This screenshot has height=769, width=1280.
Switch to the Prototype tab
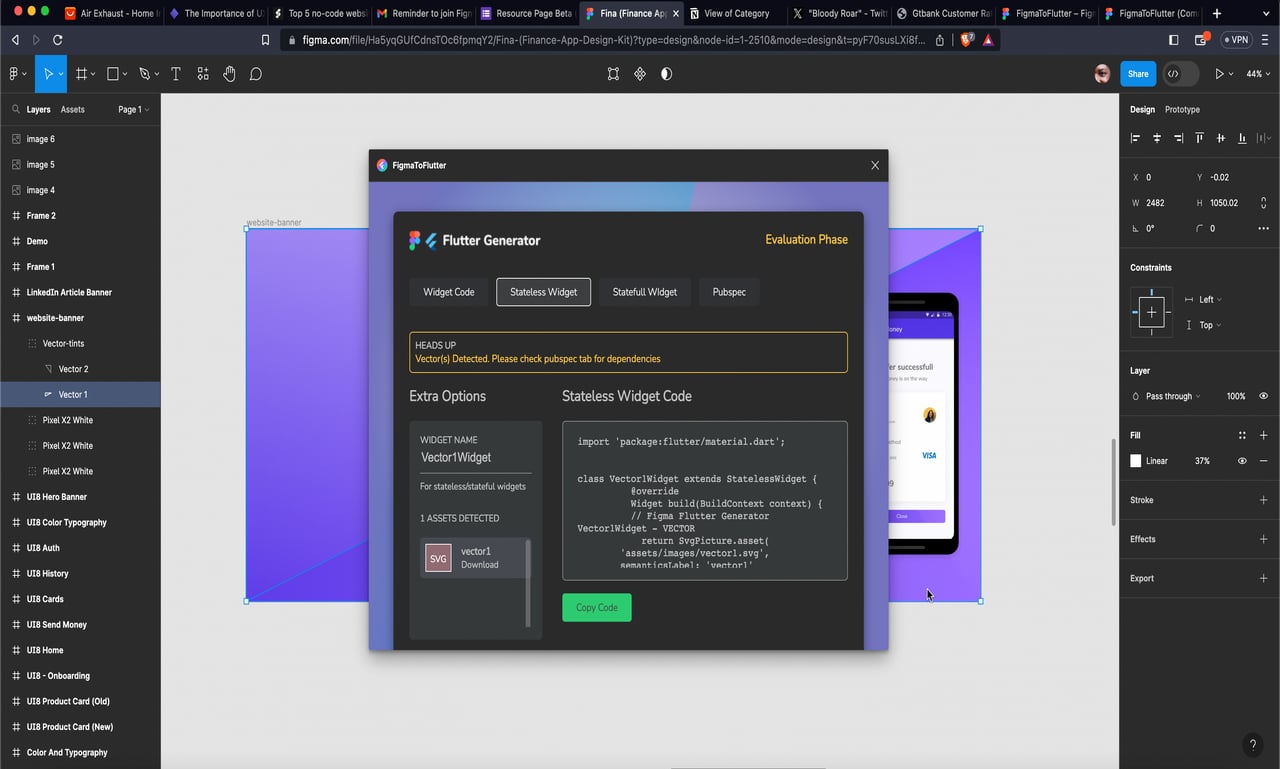click(1181, 109)
